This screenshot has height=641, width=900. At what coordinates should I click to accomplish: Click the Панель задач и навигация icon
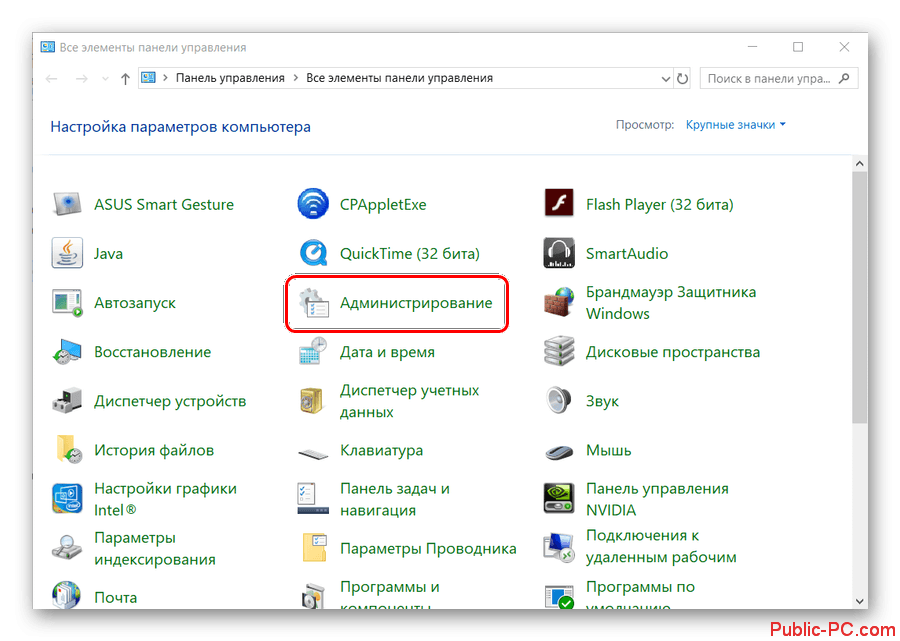tap(313, 499)
